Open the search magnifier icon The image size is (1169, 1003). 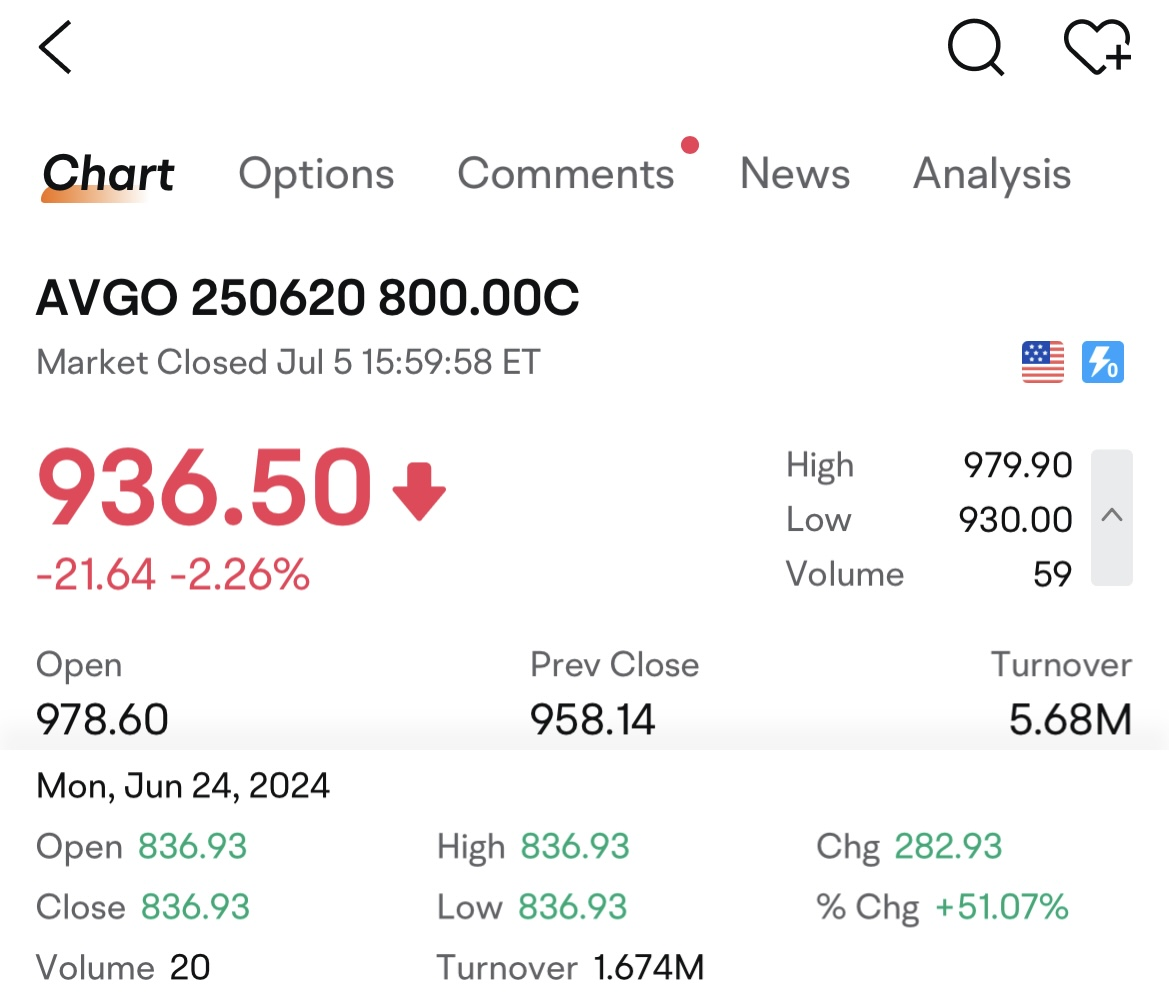(x=975, y=47)
